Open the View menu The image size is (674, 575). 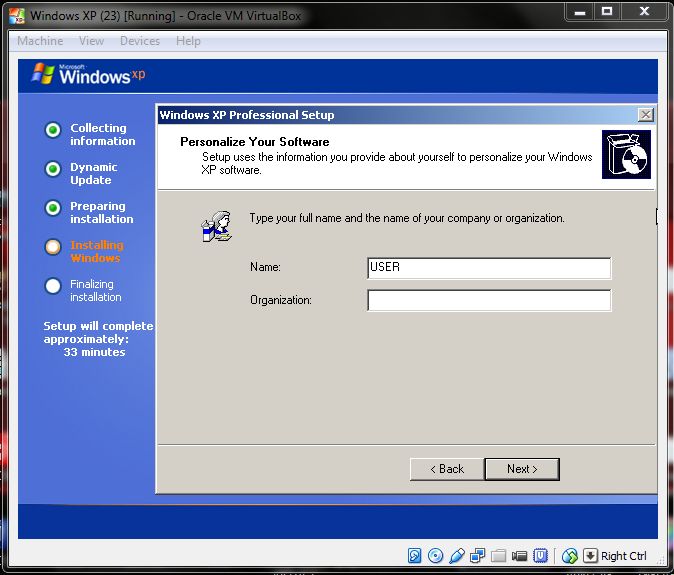point(91,41)
